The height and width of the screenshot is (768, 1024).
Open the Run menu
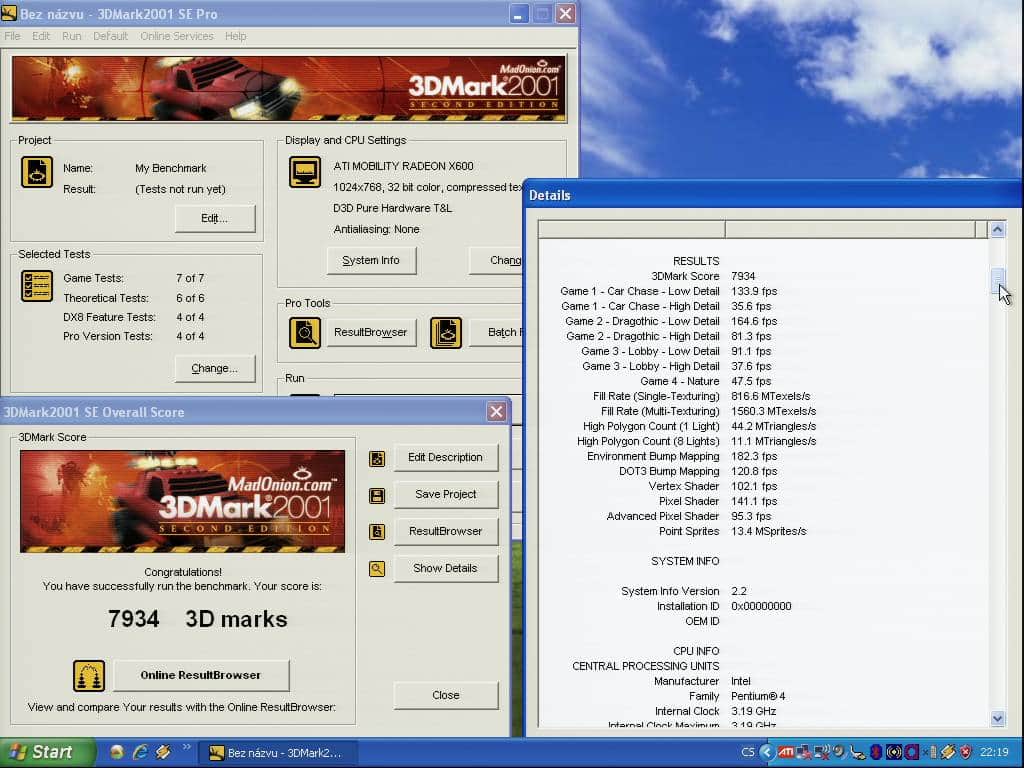point(72,36)
